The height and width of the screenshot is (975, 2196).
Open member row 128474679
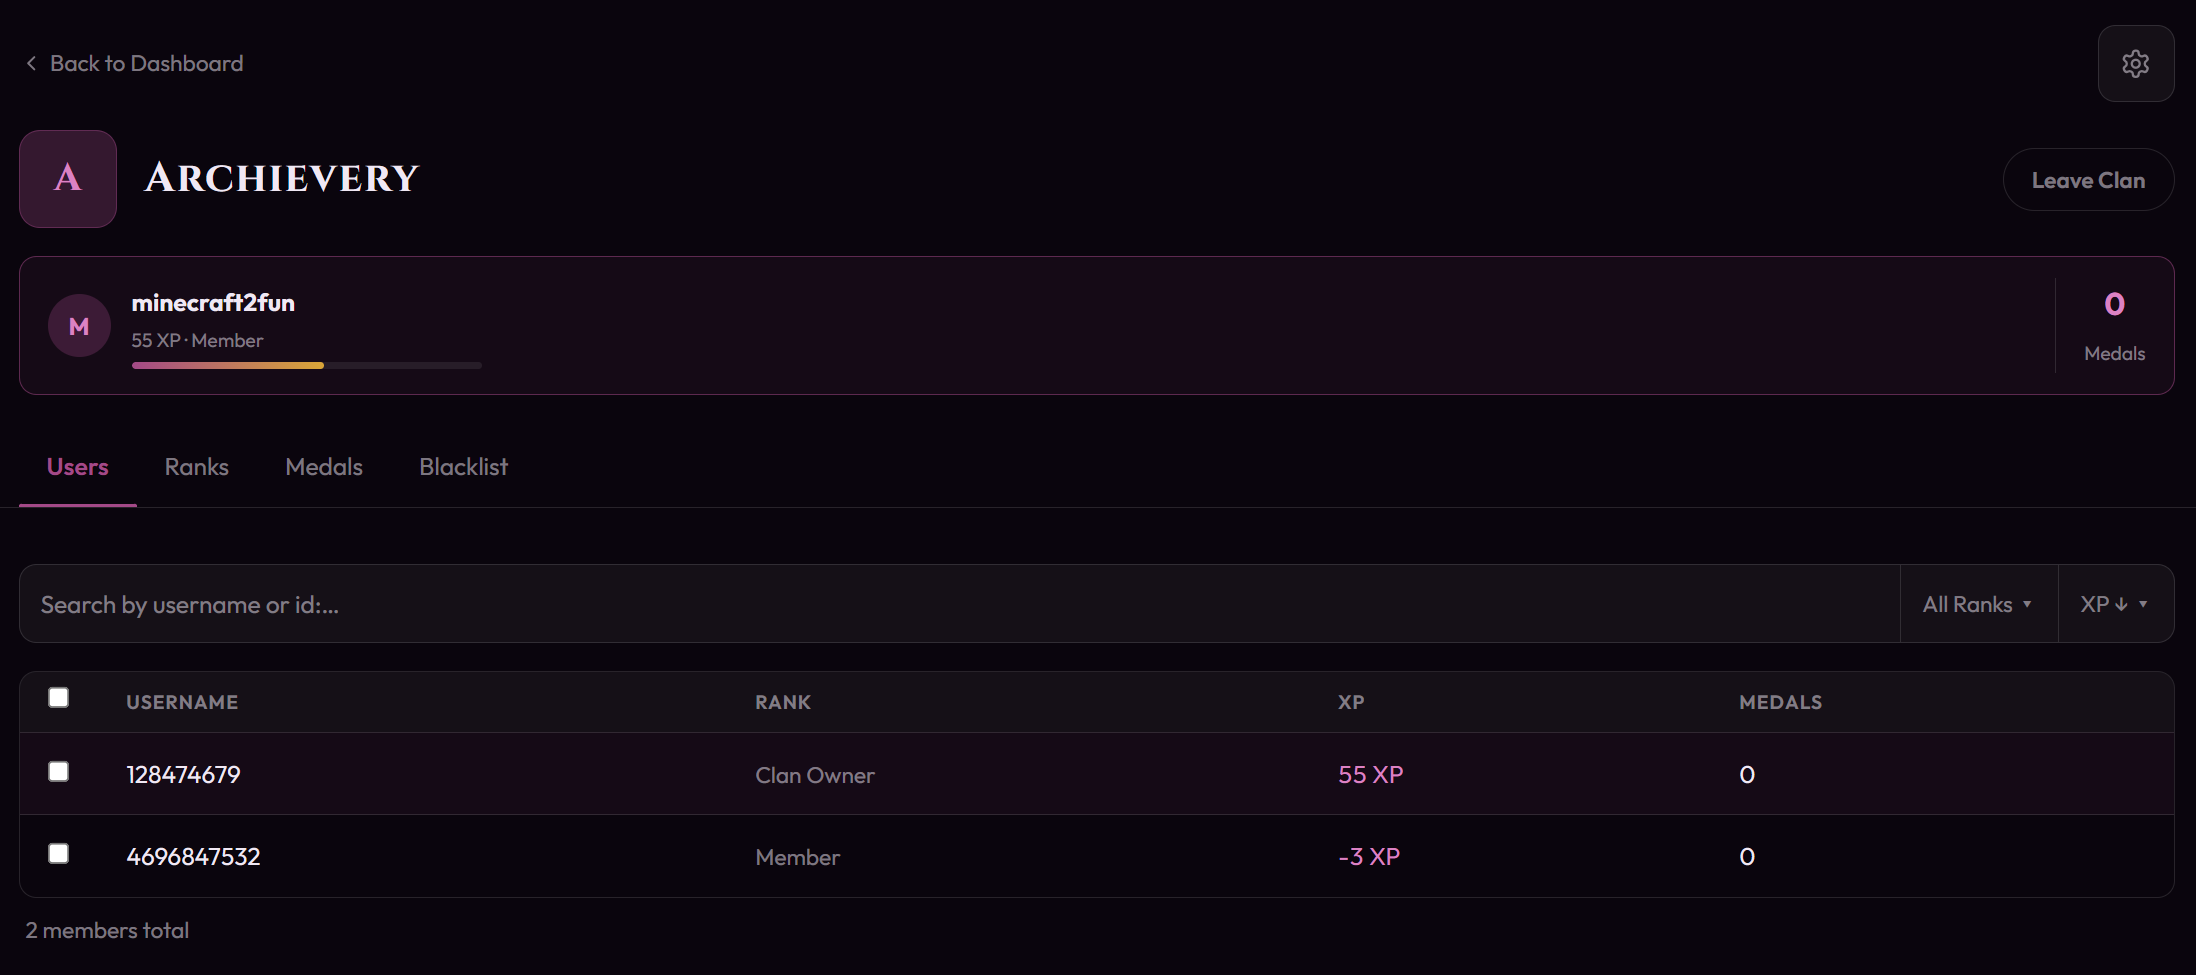tap(1097, 774)
